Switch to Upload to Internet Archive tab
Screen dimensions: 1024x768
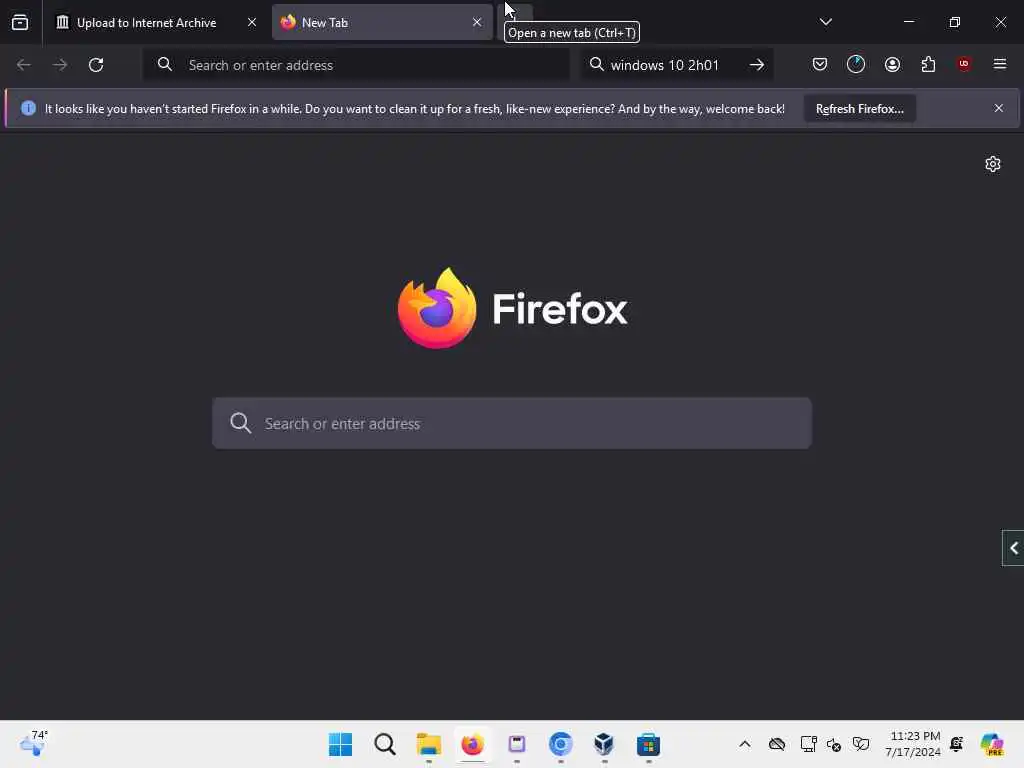coord(156,22)
